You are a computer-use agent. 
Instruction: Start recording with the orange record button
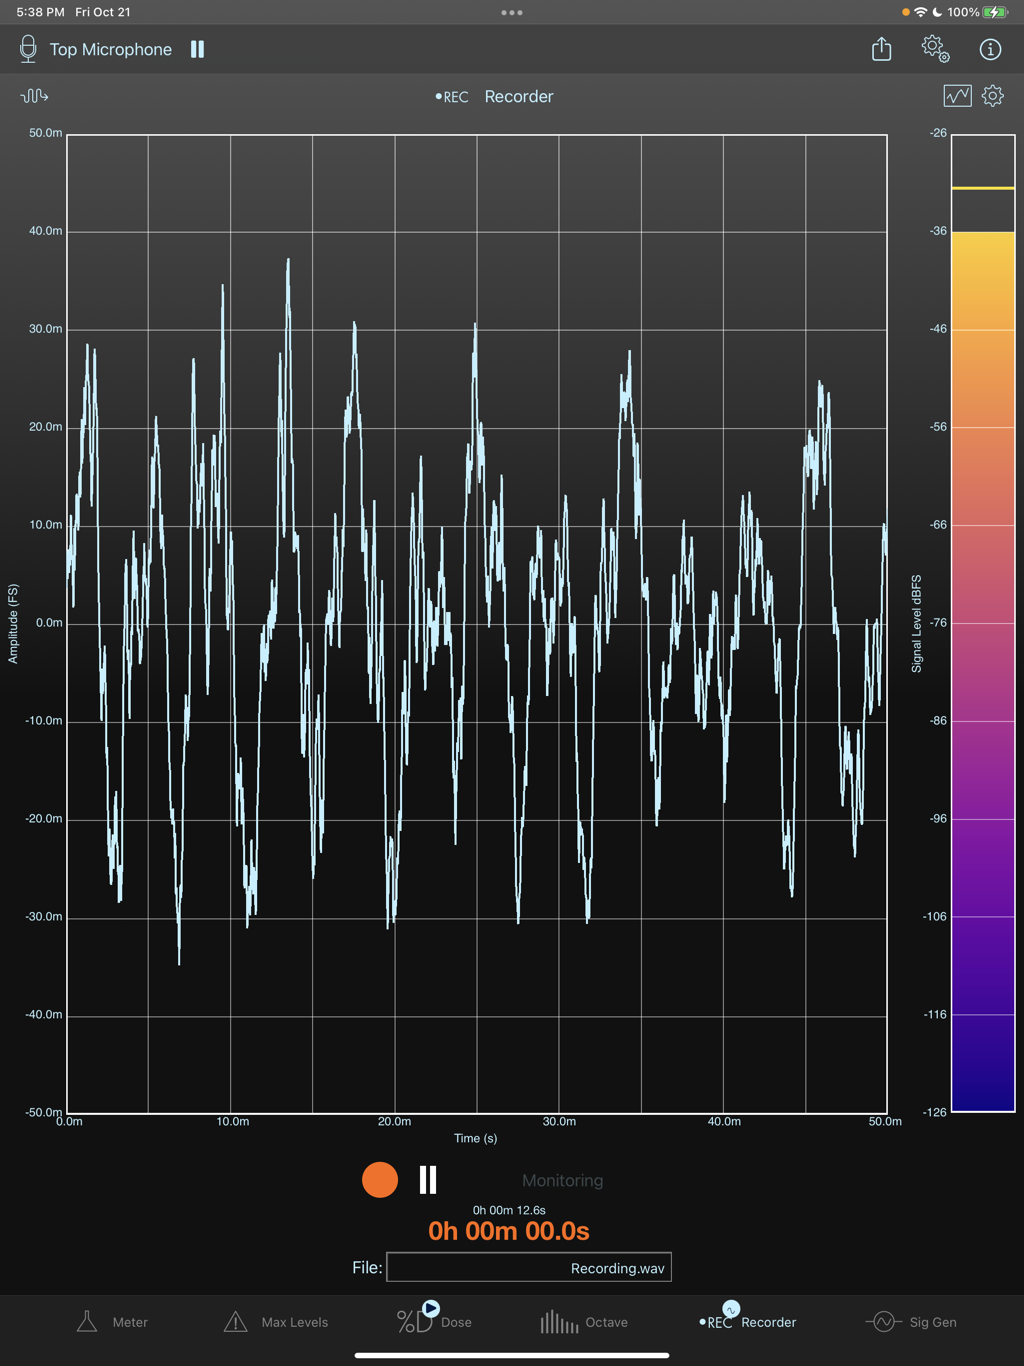[380, 1180]
